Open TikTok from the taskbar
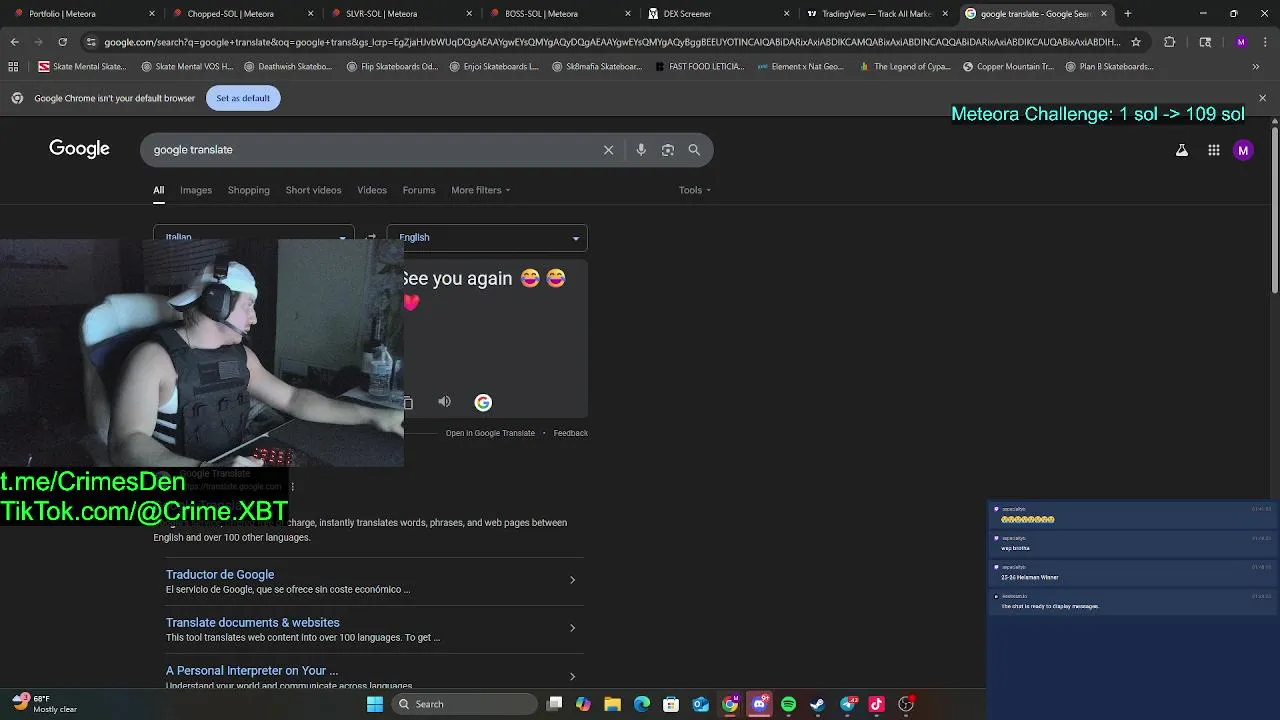1280x720 pixels. click(876, 704)
